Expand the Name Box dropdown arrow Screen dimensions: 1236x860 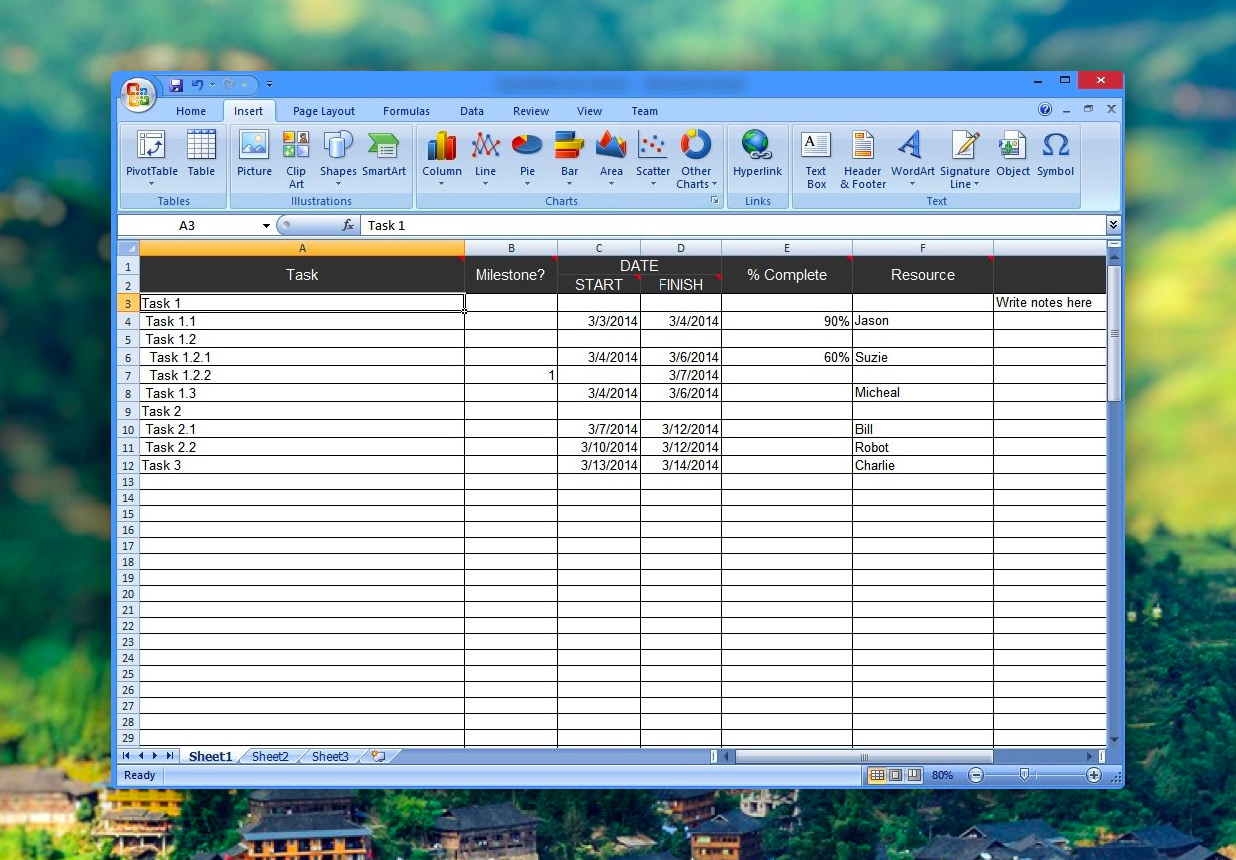coord(266,226)
